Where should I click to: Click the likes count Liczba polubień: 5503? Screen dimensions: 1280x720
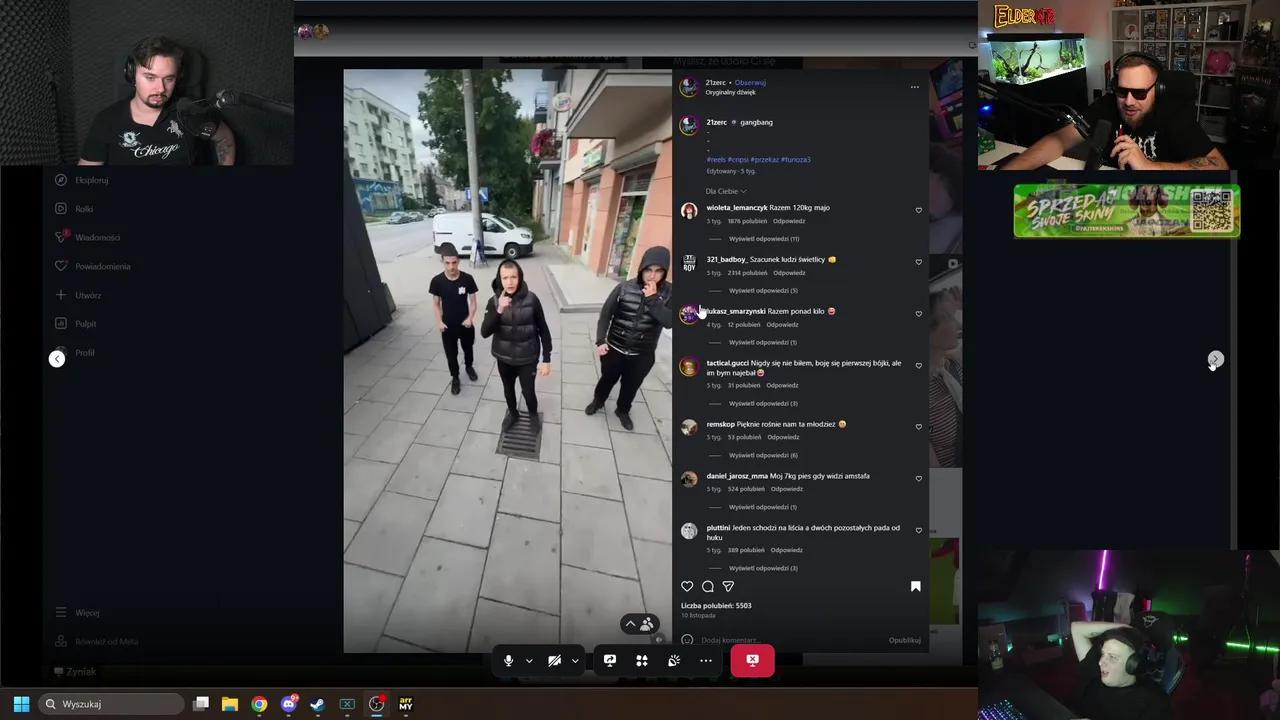(716, 605)
